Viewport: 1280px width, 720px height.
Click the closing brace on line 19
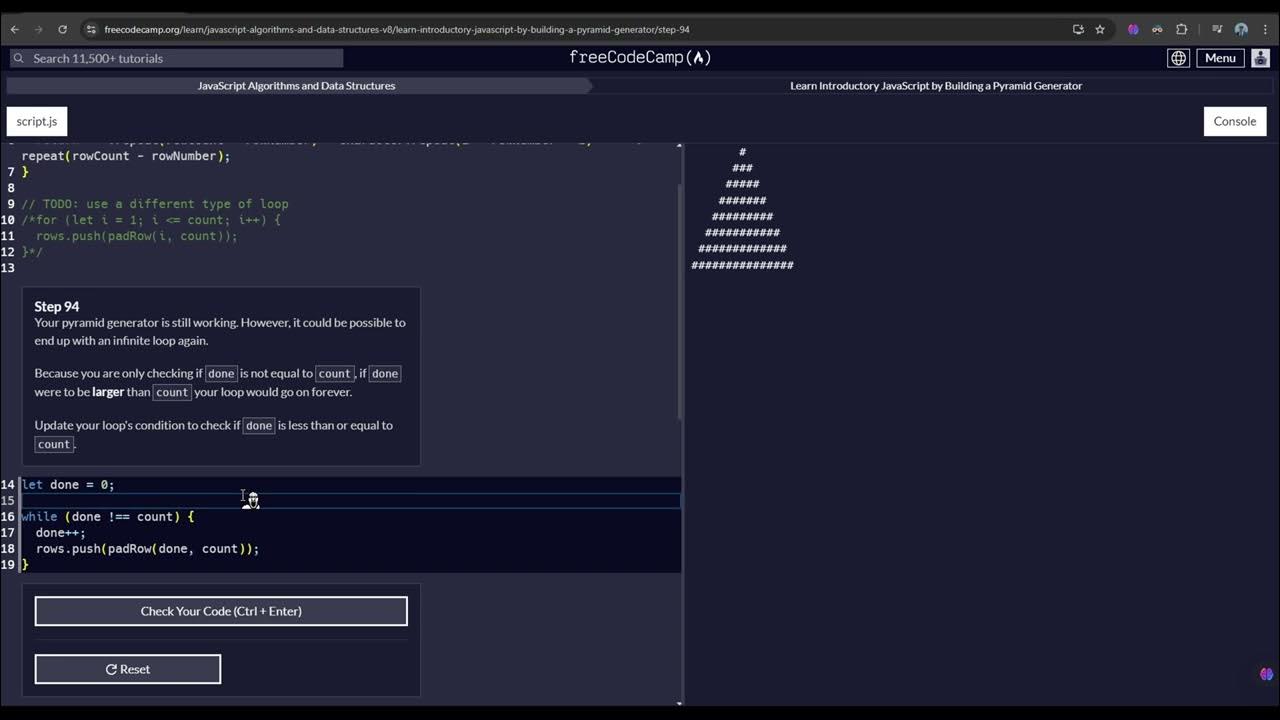coord(25,564)
